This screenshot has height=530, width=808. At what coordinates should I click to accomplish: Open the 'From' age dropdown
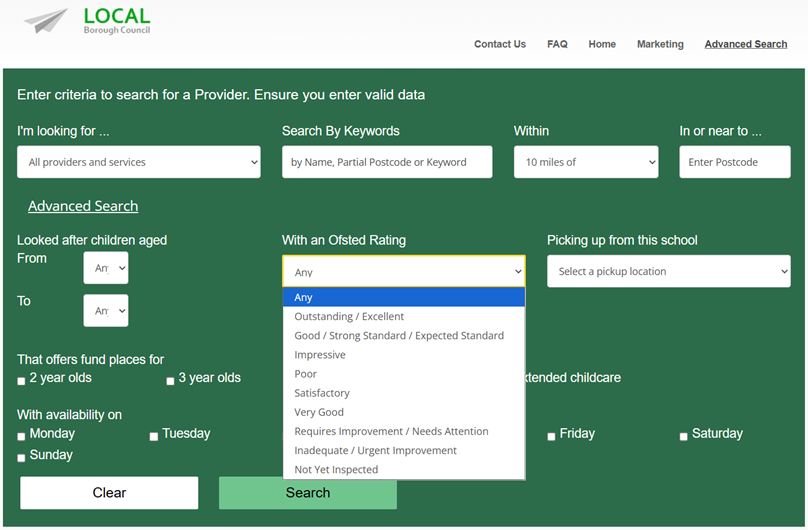point(105,268)
